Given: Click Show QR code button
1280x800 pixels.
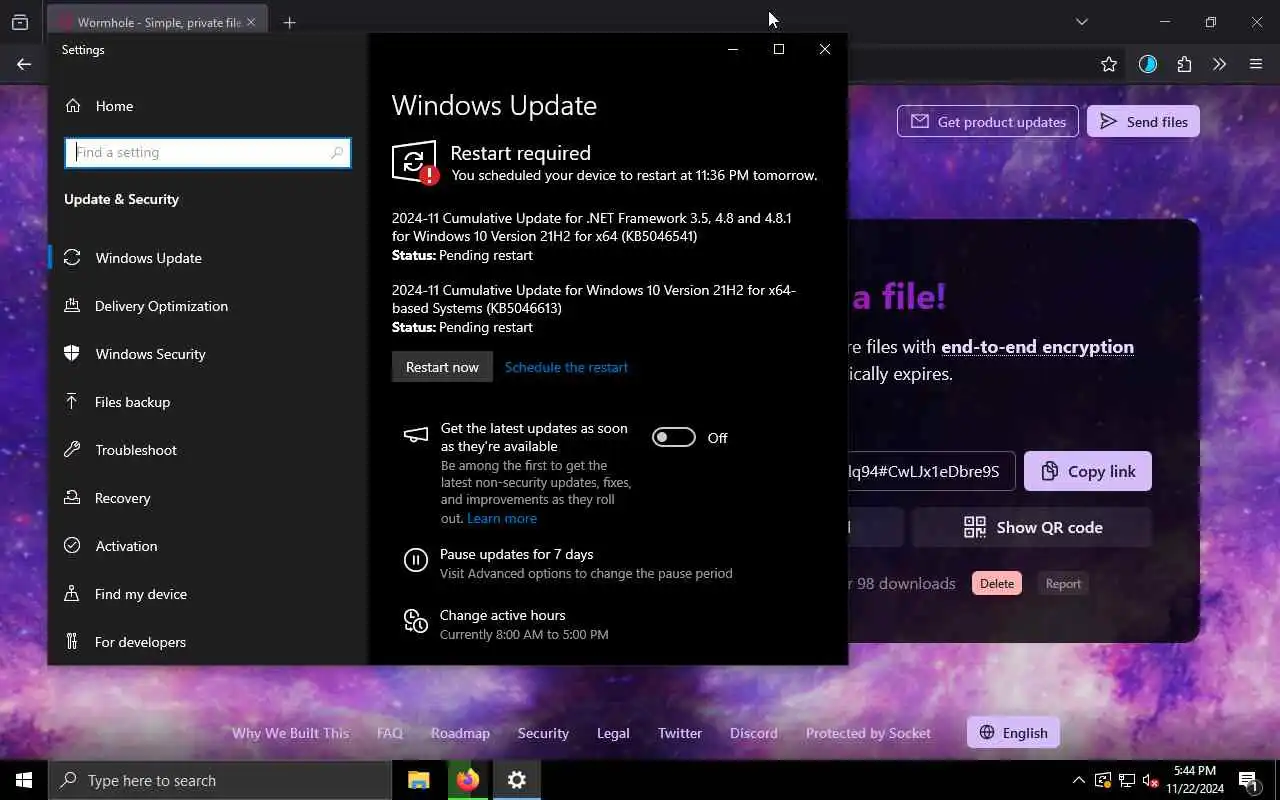Looking at the screenshot, I should click(x=1032, y=527).
